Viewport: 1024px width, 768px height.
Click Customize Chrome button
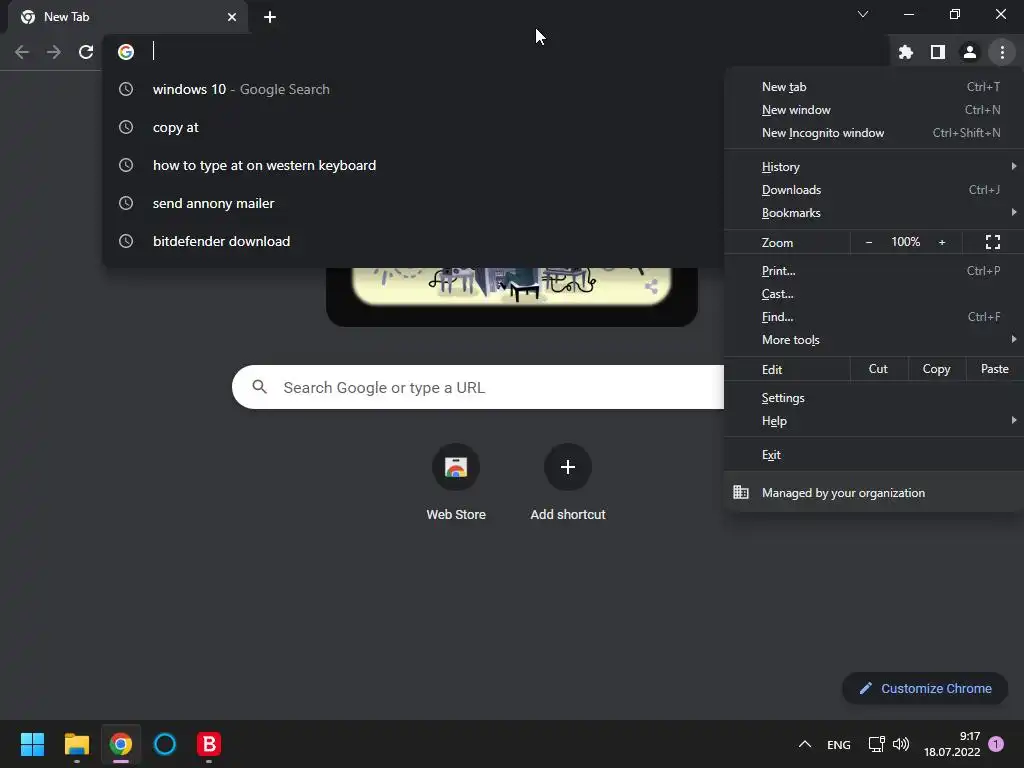point(925,688)
